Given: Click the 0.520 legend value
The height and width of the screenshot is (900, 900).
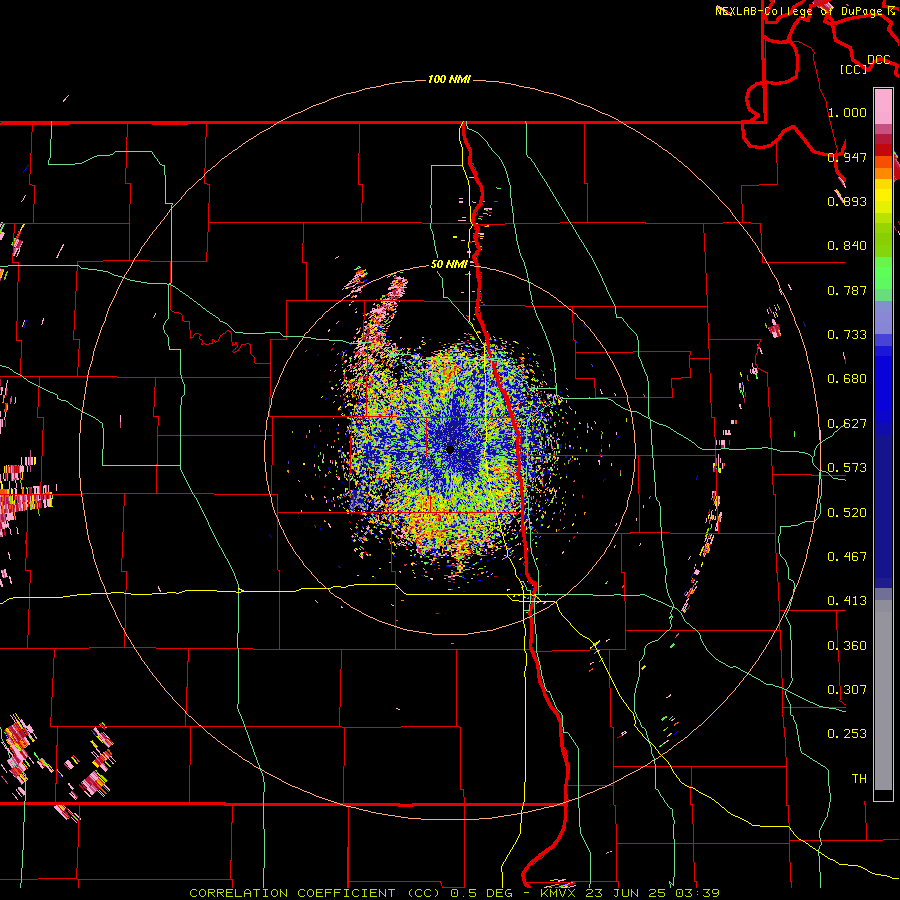Looking at the screenshot, I should pyautogui.click(x=847, y=512).
